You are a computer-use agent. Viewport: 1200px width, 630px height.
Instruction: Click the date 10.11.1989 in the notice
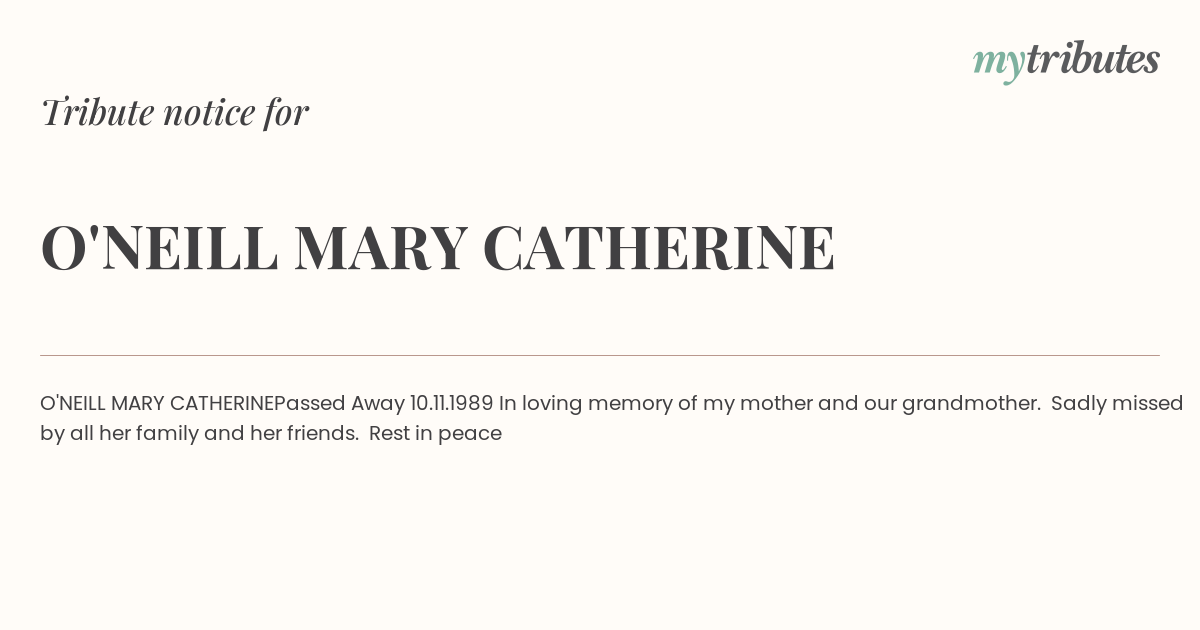point(452,403)
